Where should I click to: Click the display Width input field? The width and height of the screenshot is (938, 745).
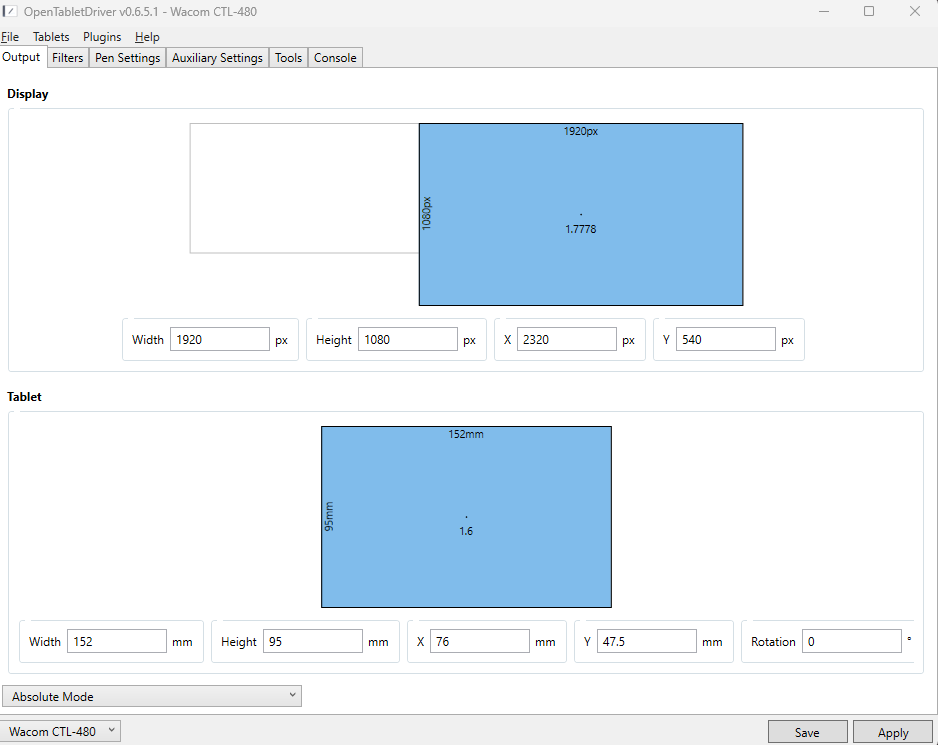(x=220, y=340)
